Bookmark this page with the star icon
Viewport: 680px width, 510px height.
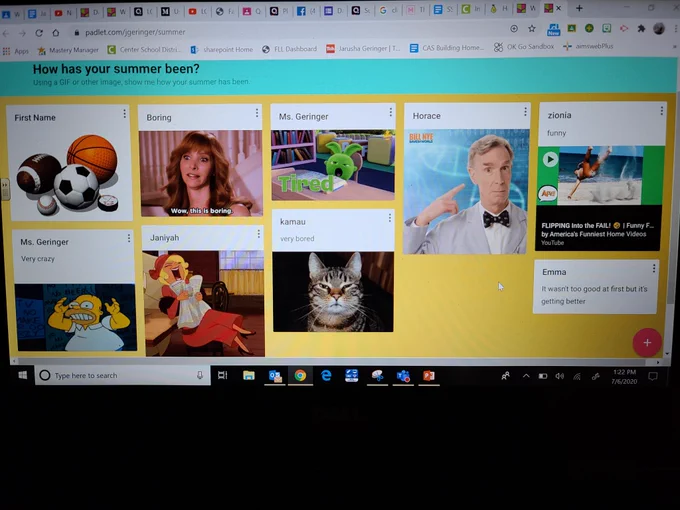coord(532,29)
